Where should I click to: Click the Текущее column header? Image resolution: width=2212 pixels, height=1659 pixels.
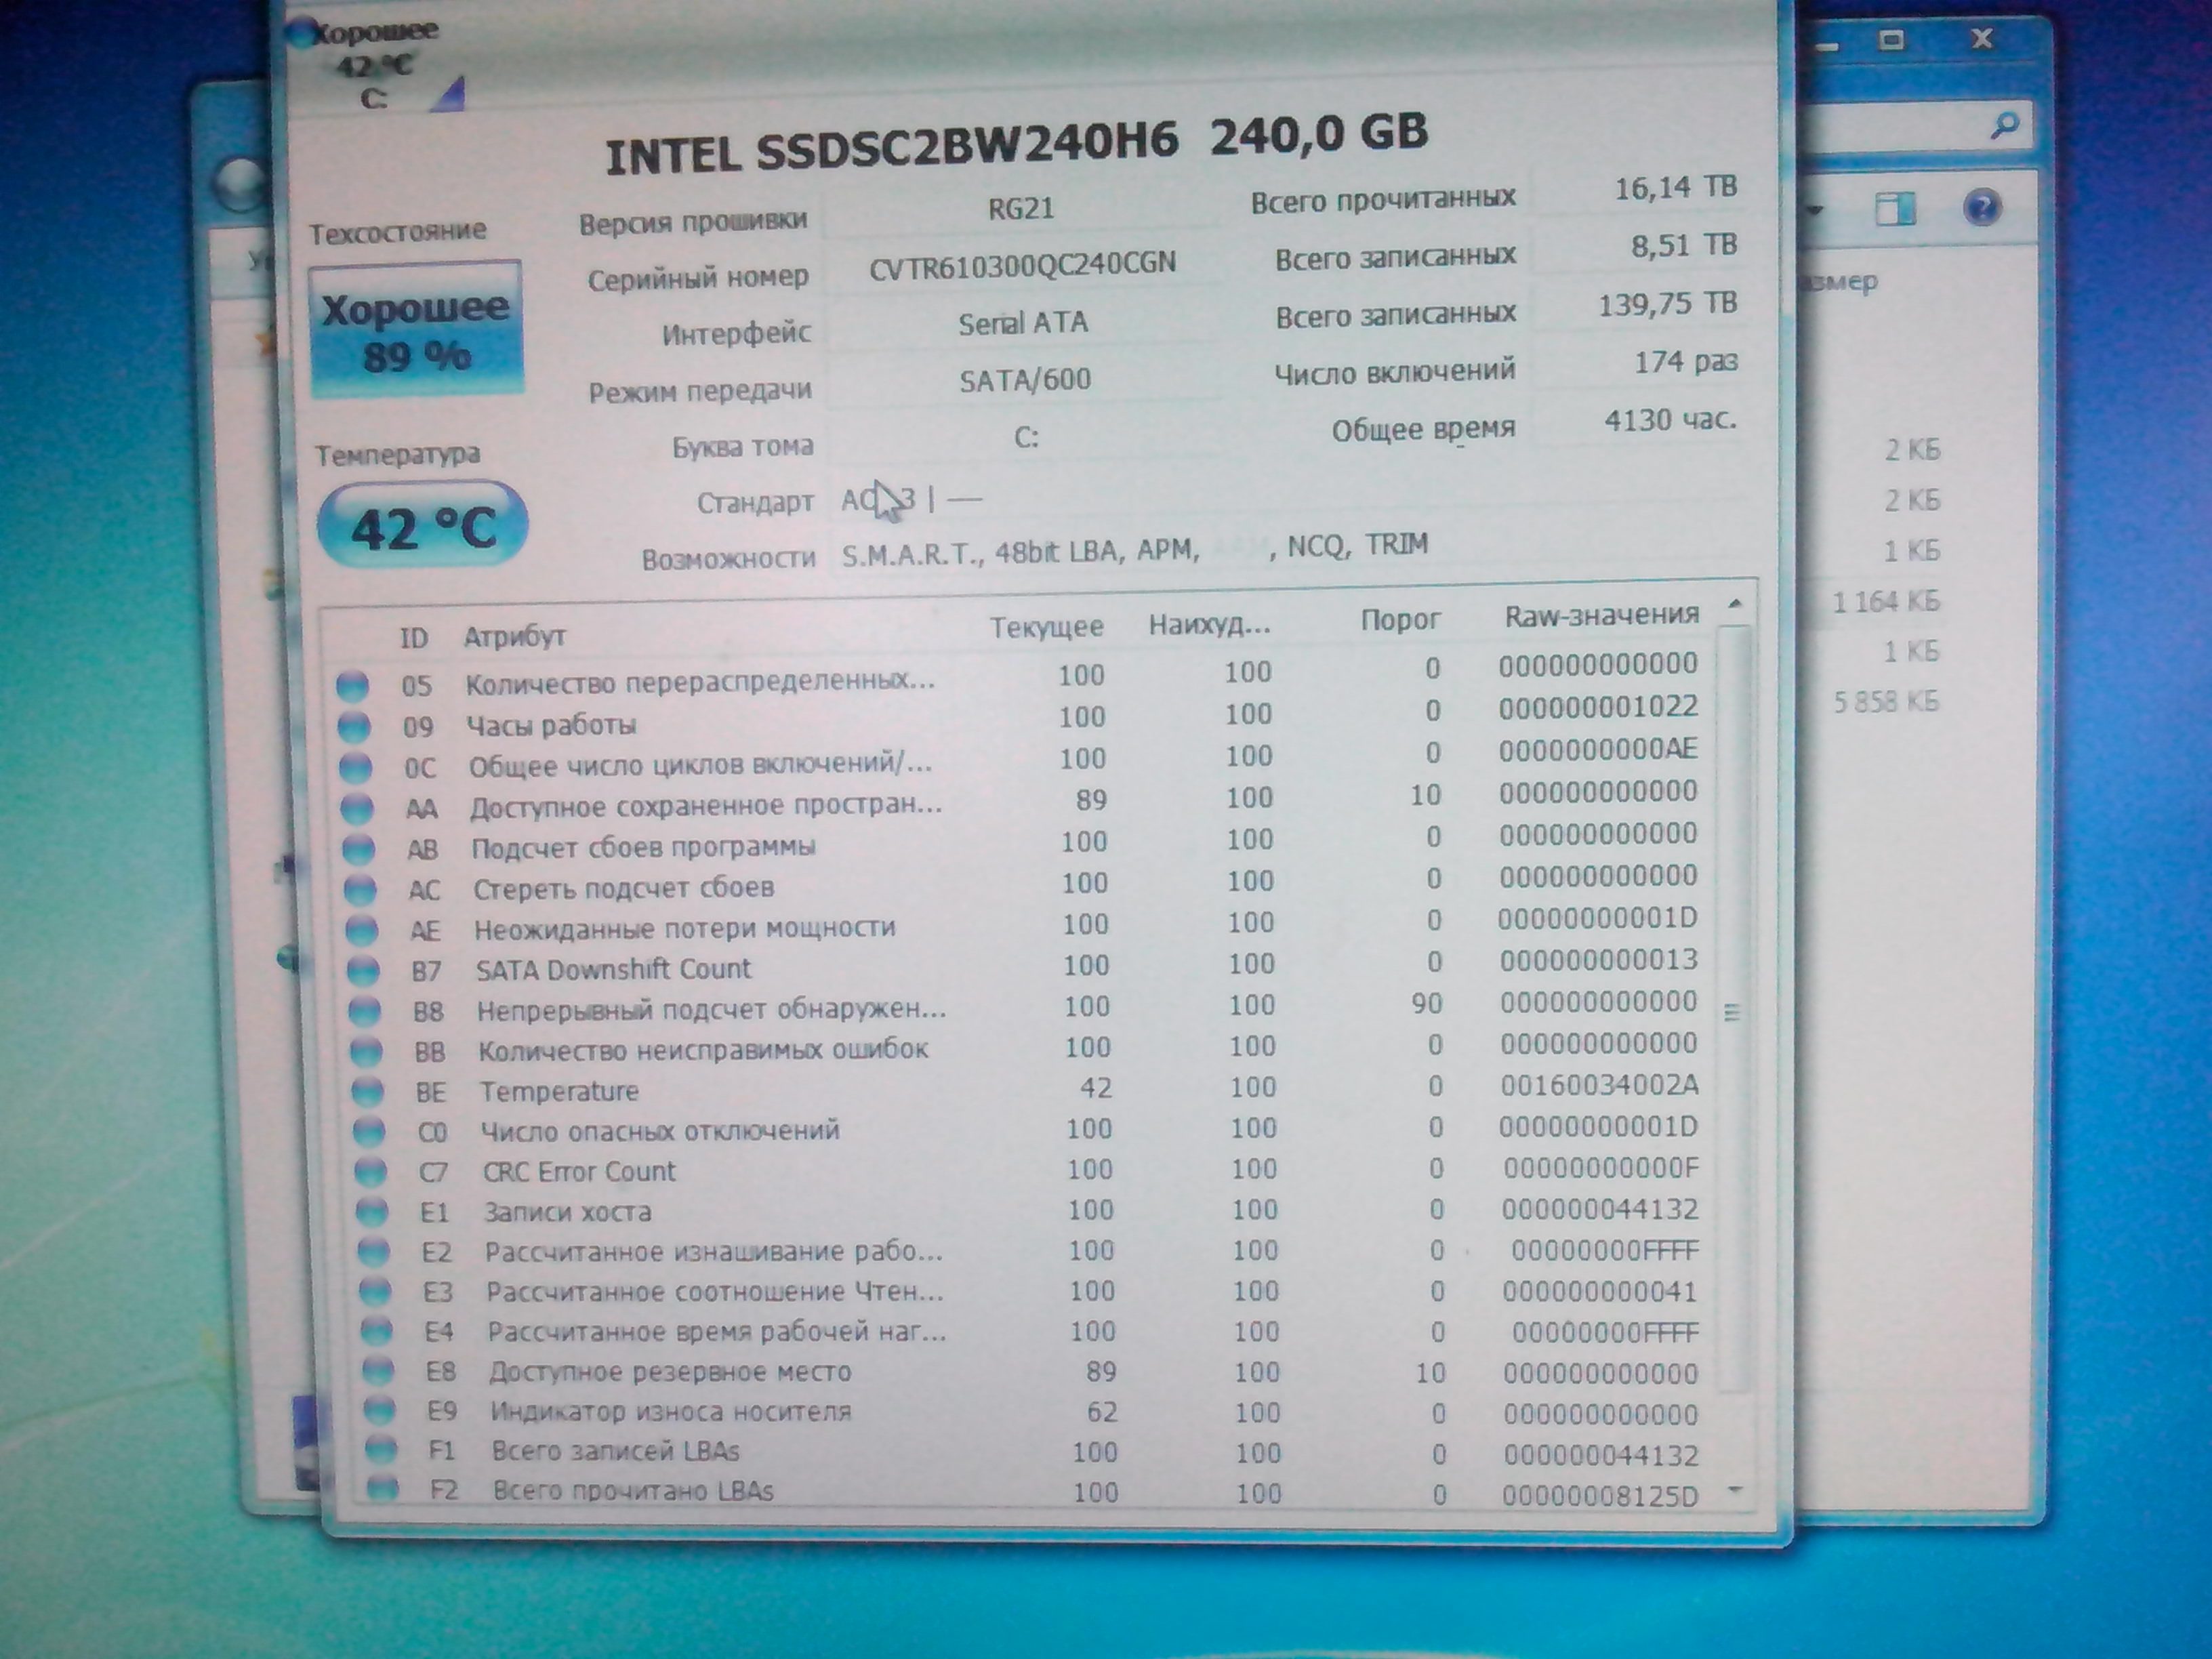point(1047,627)
